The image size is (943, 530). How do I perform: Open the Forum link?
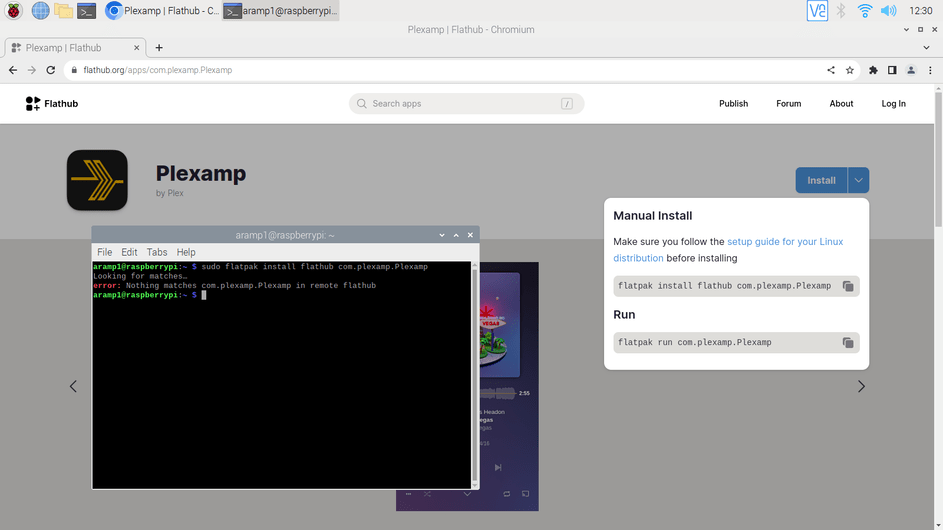pos(788,103)
